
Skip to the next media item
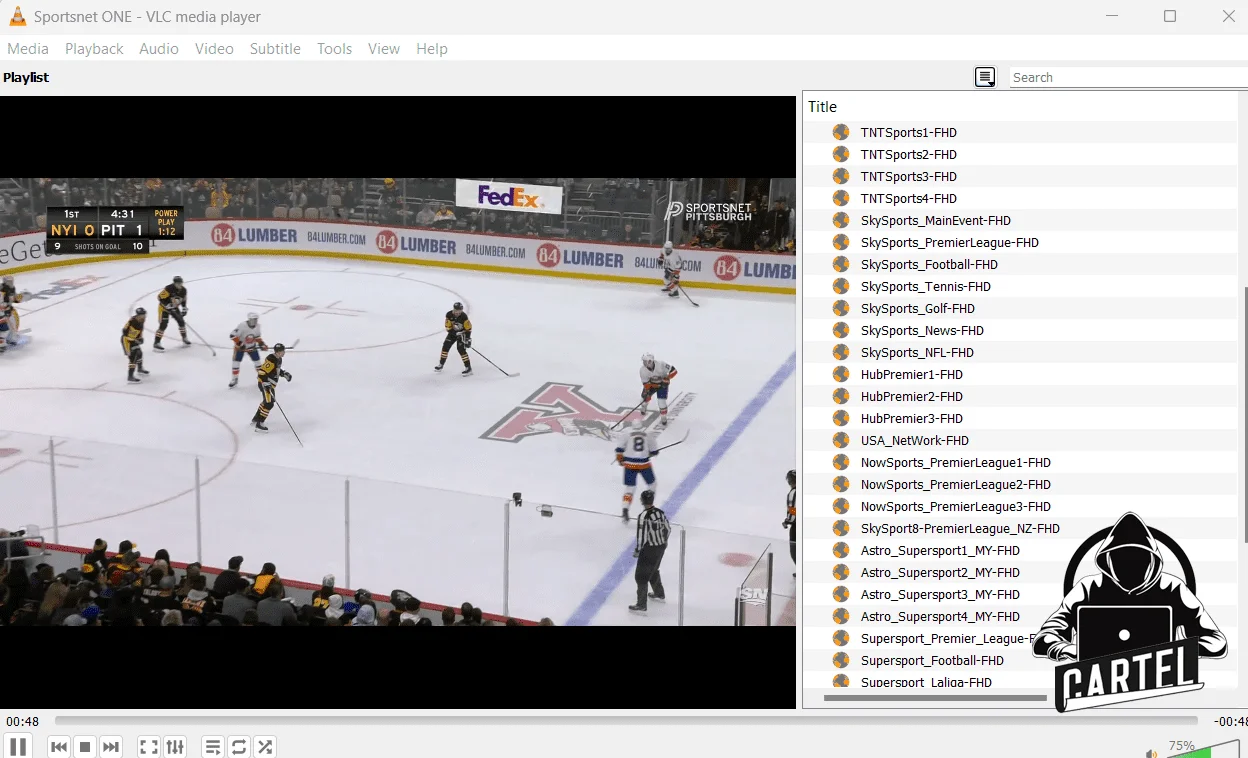[111, 746]
